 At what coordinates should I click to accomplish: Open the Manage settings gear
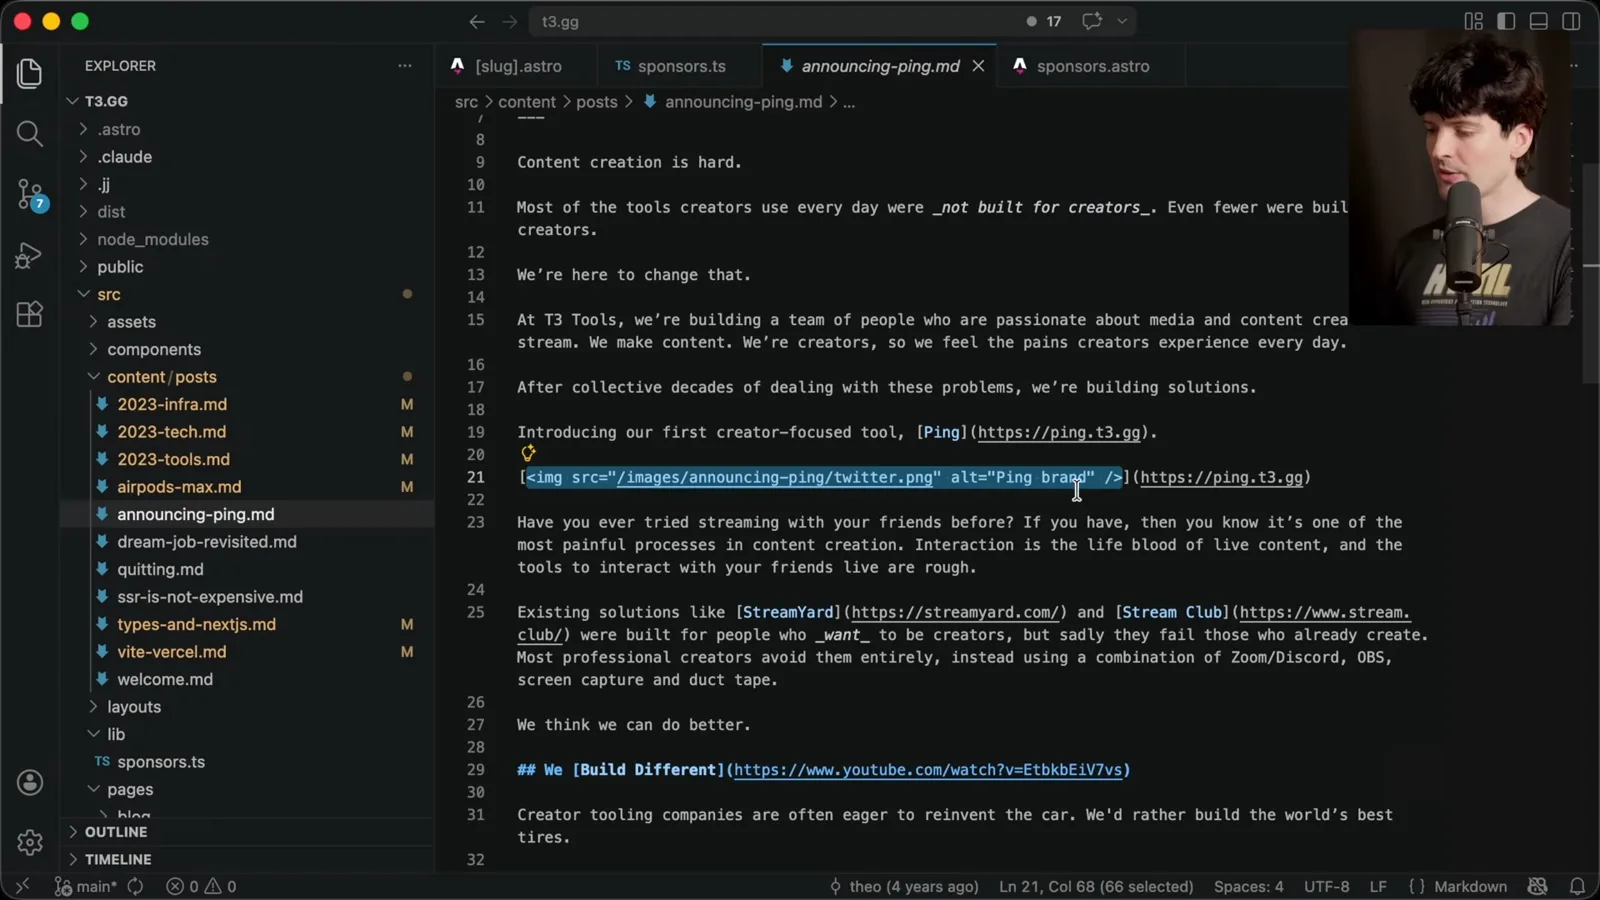pos(30,842)
